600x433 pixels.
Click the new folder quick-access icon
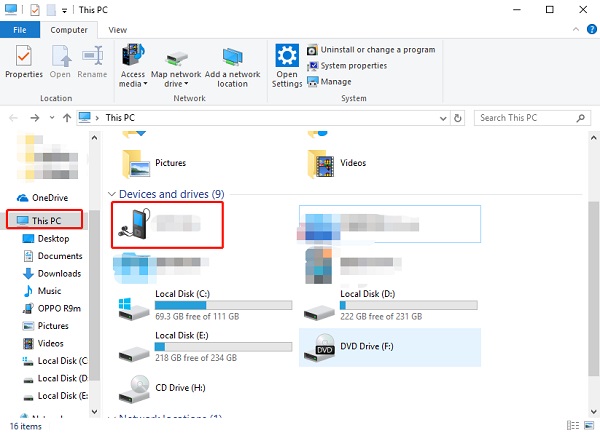coord(51,10)
